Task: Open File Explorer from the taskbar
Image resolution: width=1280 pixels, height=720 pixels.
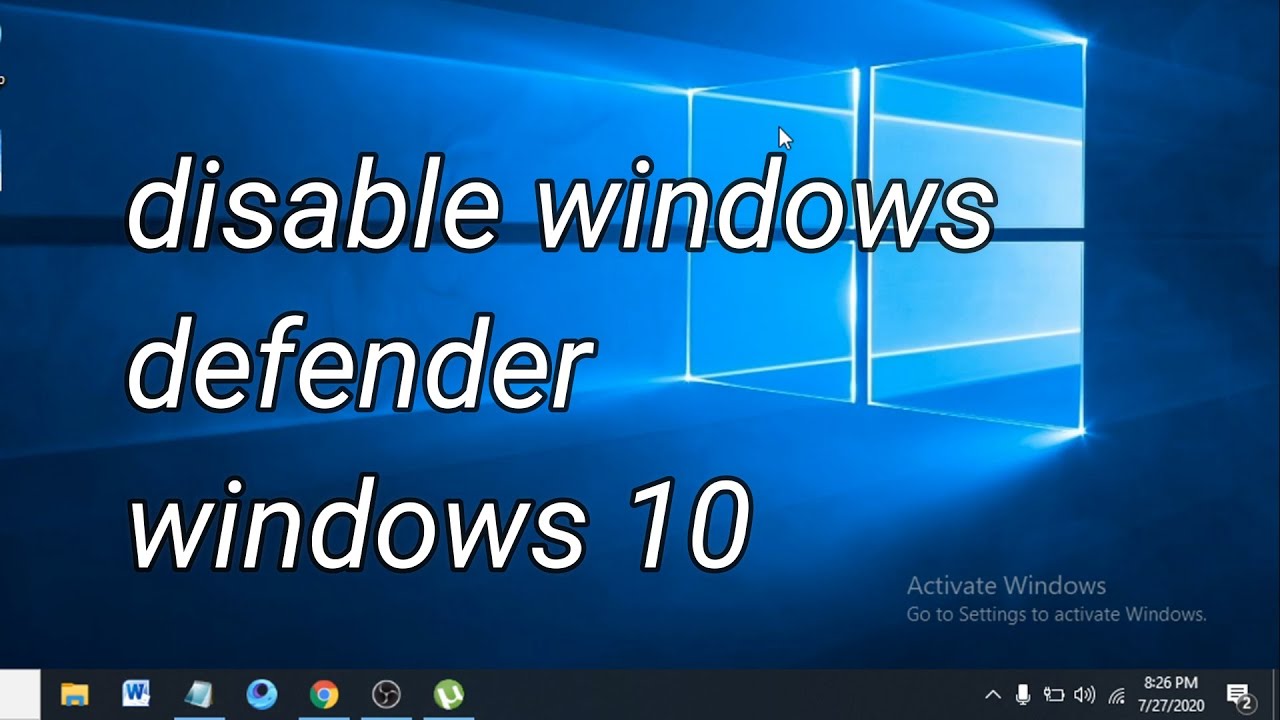Action: click(75, 694)
